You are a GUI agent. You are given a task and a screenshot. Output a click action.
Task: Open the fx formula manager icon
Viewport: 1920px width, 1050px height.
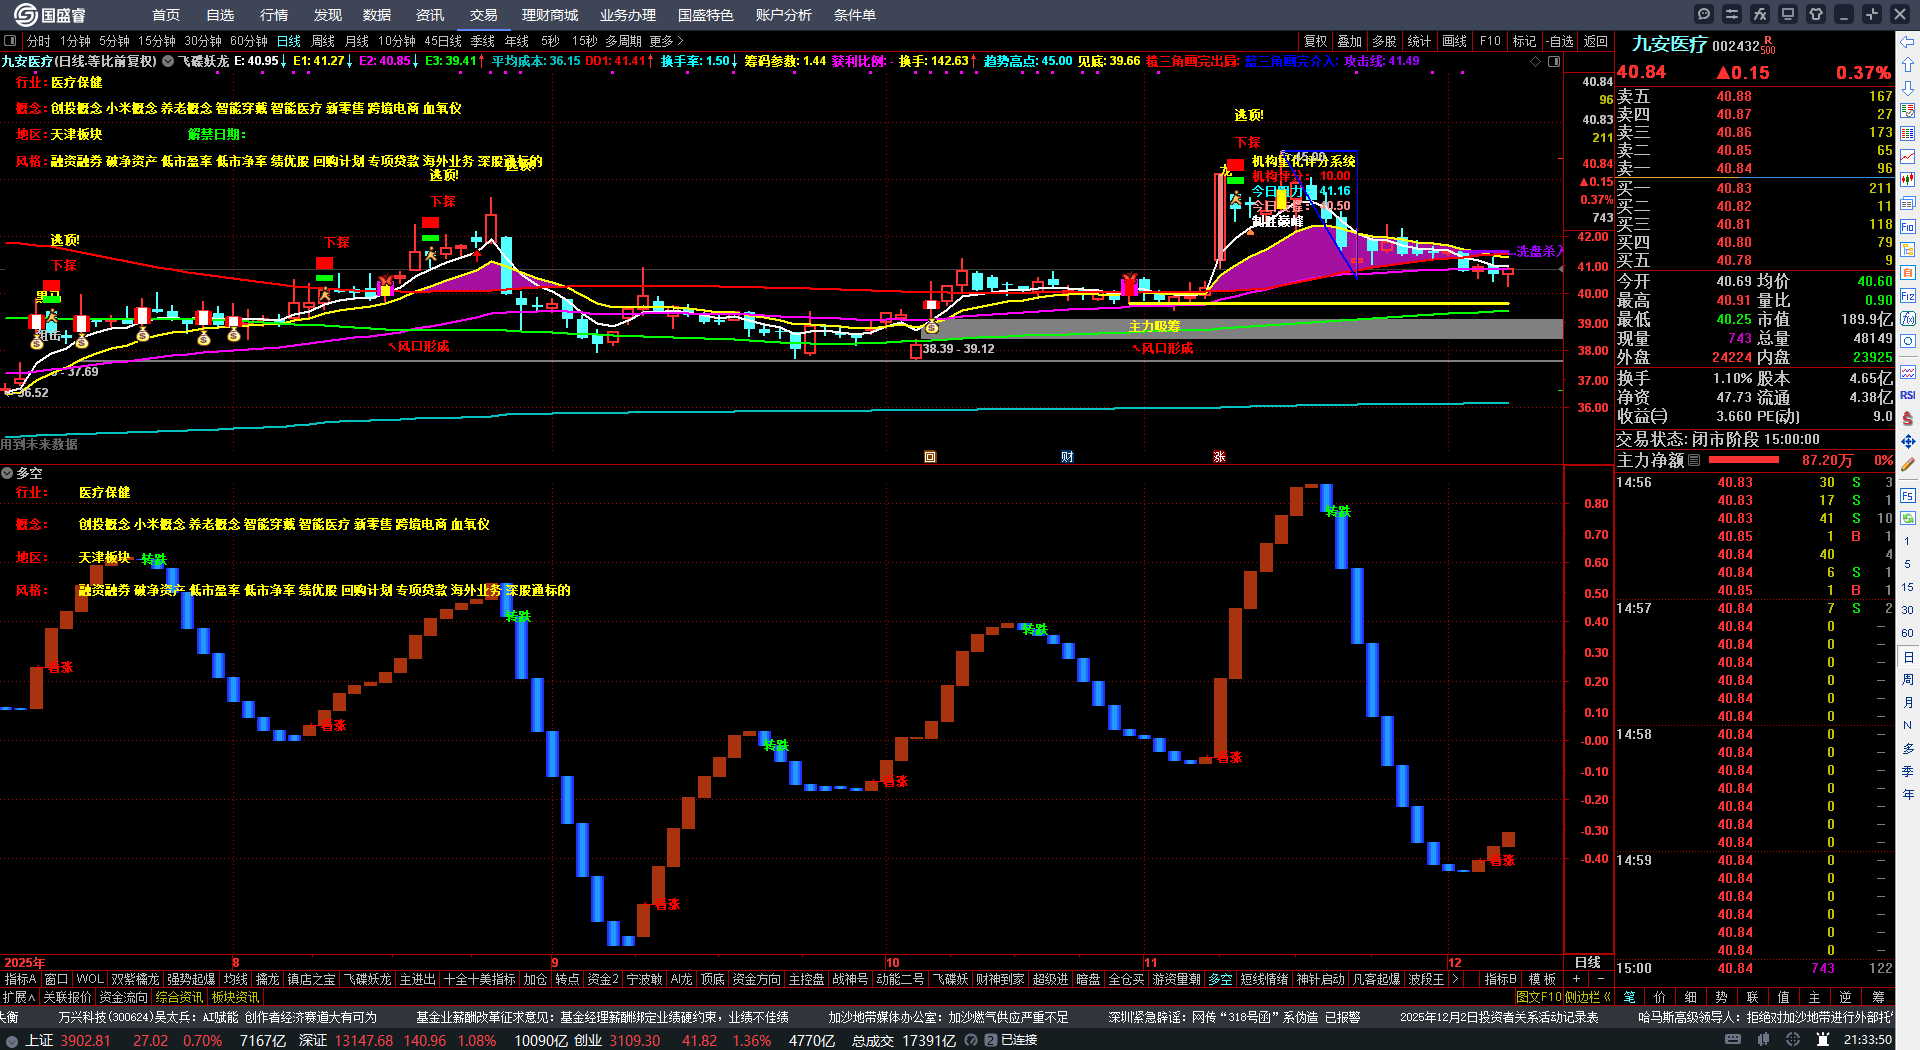[1760, 14]
